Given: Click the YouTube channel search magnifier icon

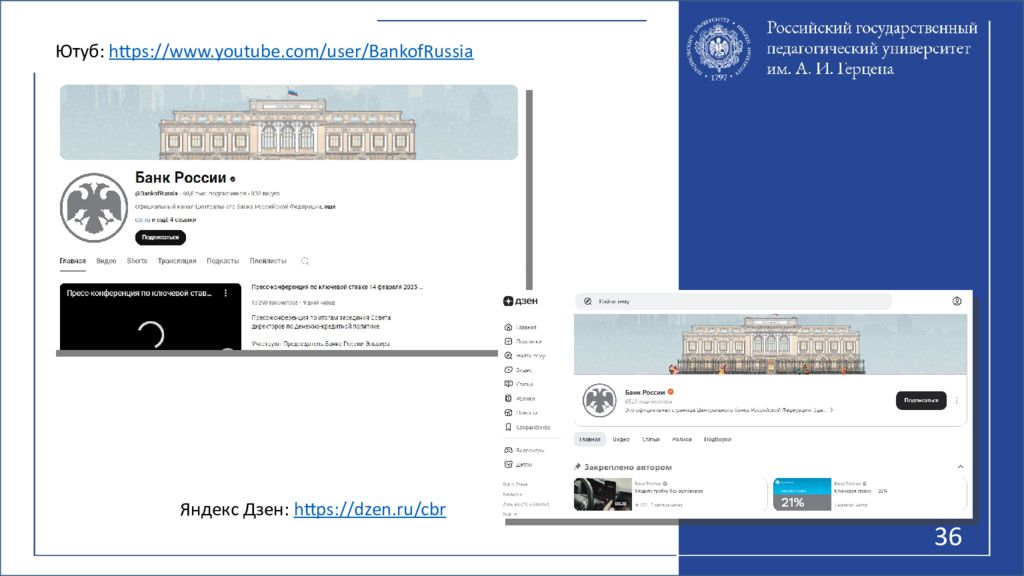Looking at the screenshot, I should coord(305,261).
